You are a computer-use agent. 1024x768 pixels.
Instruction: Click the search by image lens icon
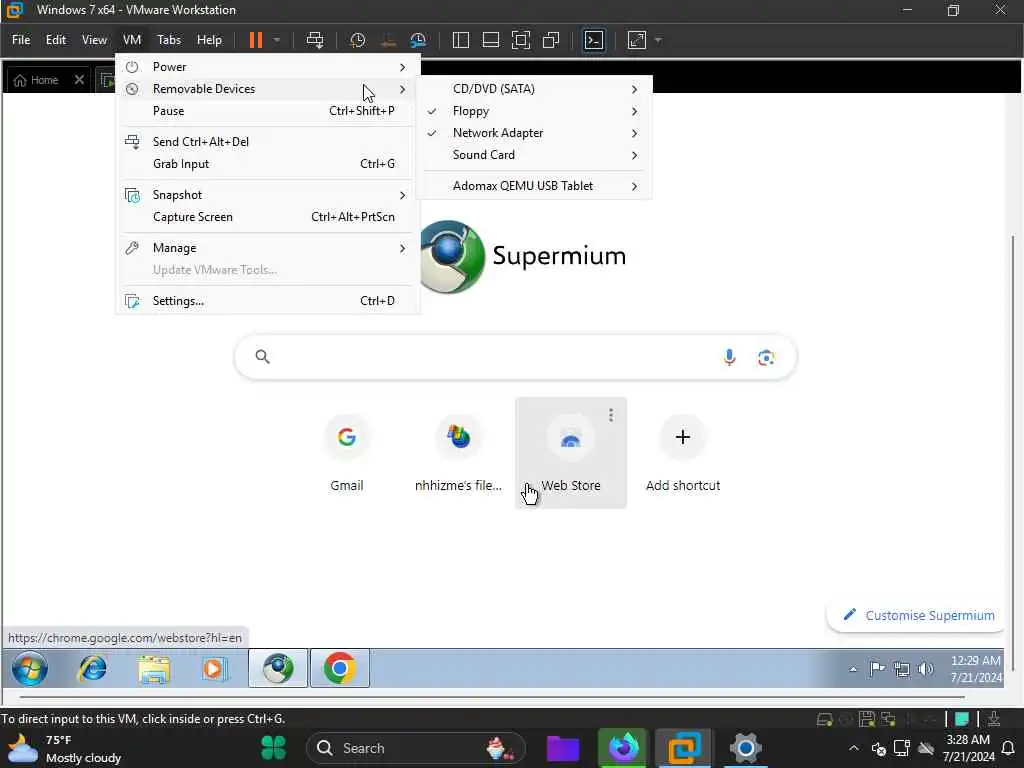[766, 357]
